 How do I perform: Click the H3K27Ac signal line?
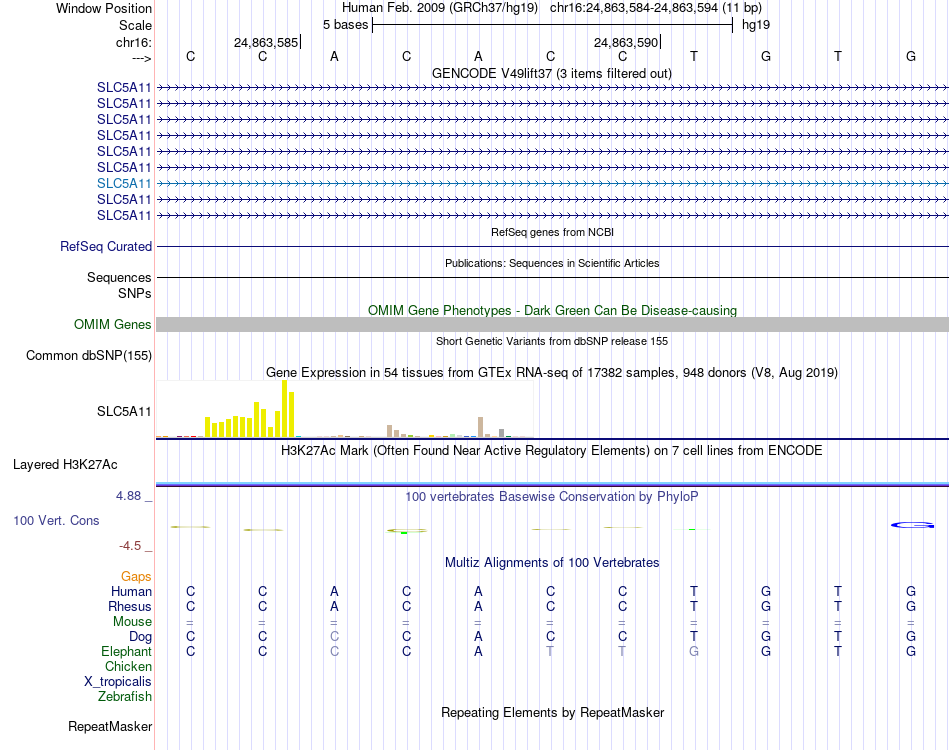[x=552, y=484]
